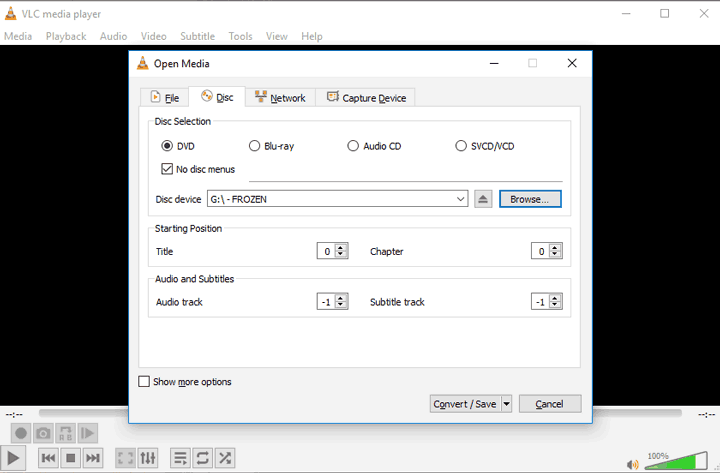Expand the Disc device dropdown
Viewport: 720px width, 473px height.
(460, 199)
